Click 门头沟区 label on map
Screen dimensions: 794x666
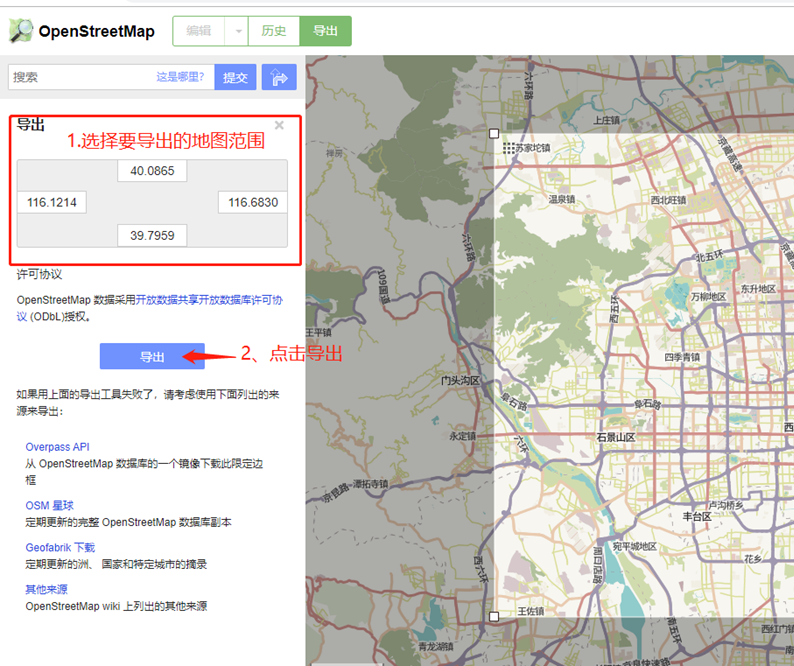(x=460, y=380)
